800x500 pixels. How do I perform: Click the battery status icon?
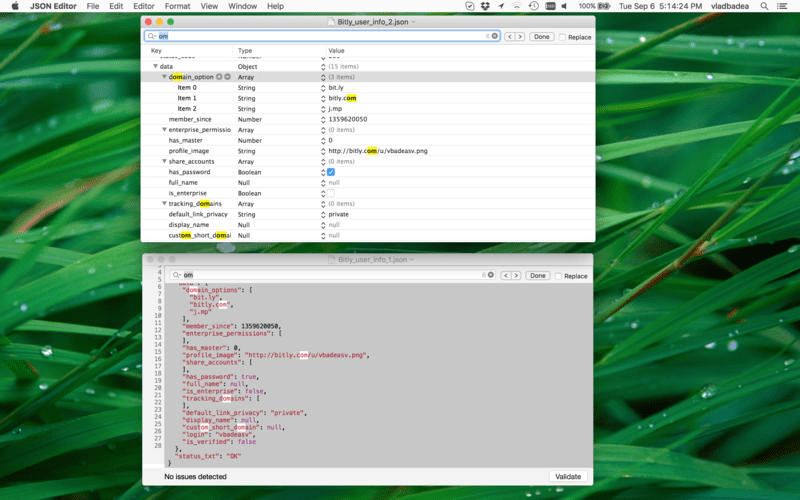604,6
